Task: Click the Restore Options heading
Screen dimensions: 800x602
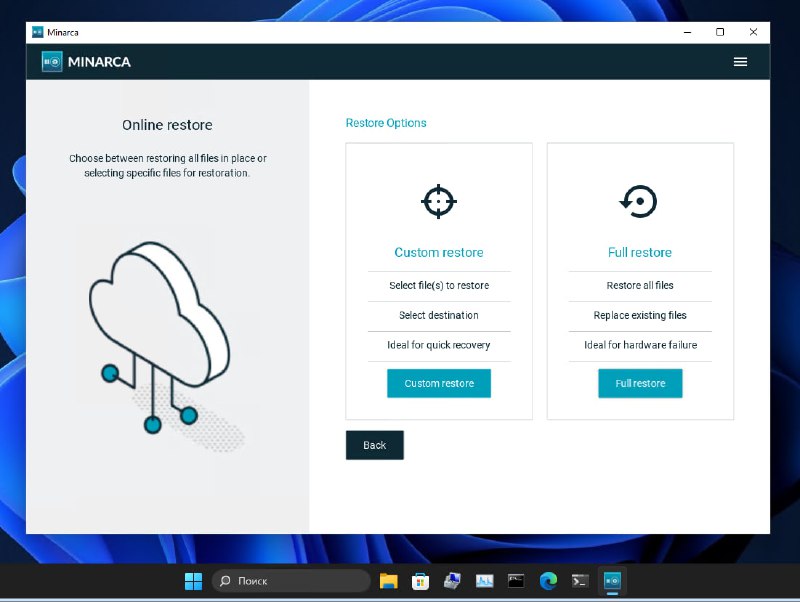Action: pyautogui.click(x=386, y=123)
